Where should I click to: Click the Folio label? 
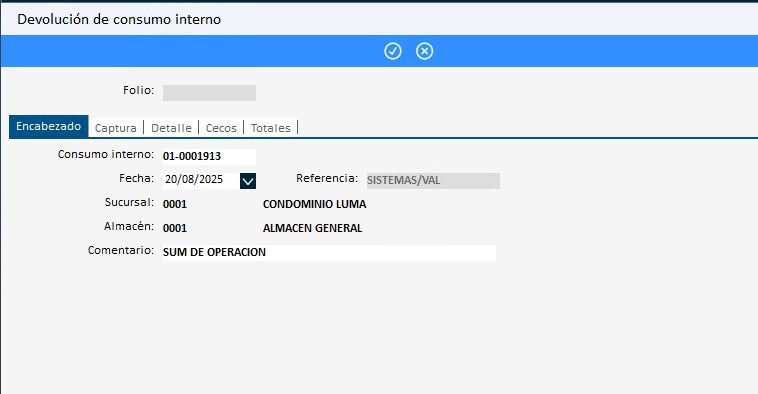(139, 90)
